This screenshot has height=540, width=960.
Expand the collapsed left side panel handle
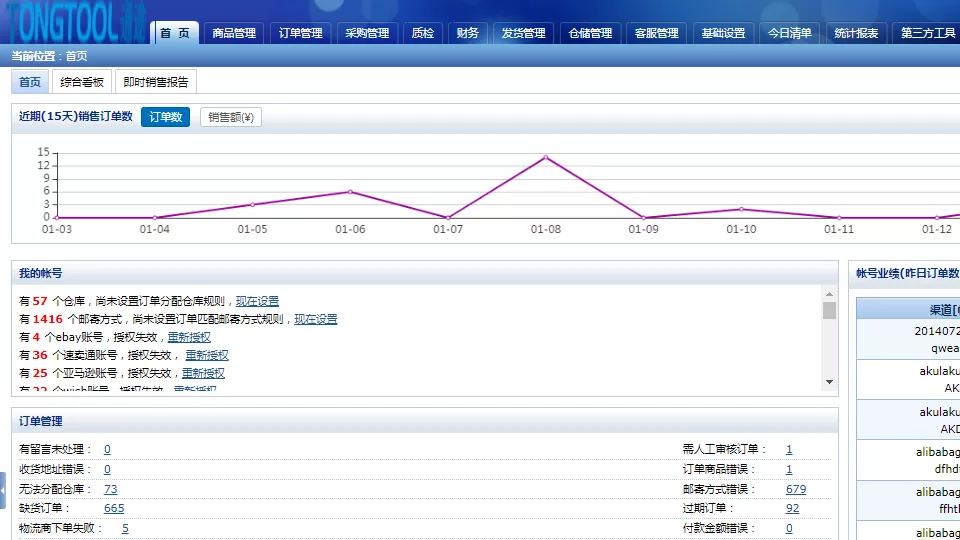[3, 490]
